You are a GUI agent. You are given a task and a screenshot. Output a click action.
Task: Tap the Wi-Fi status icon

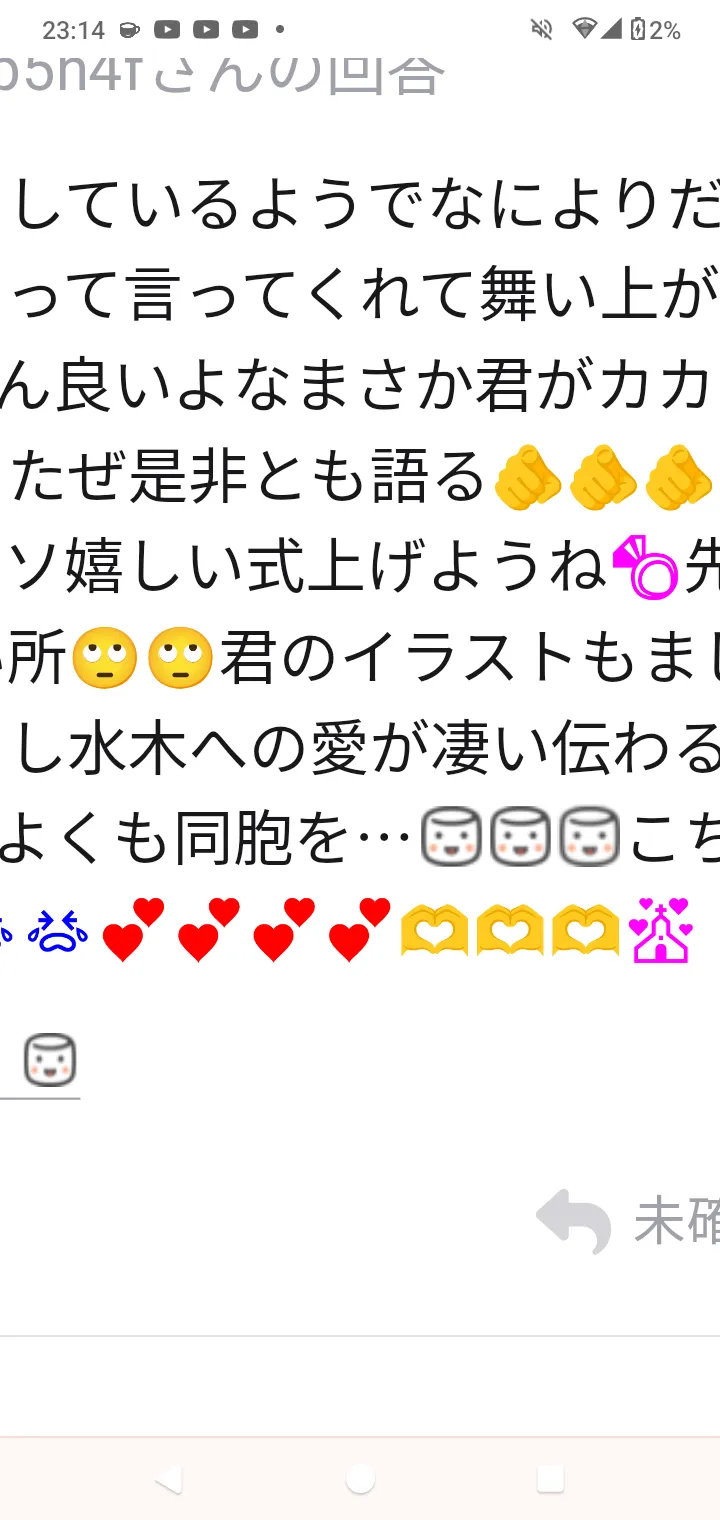click(585, 29)
